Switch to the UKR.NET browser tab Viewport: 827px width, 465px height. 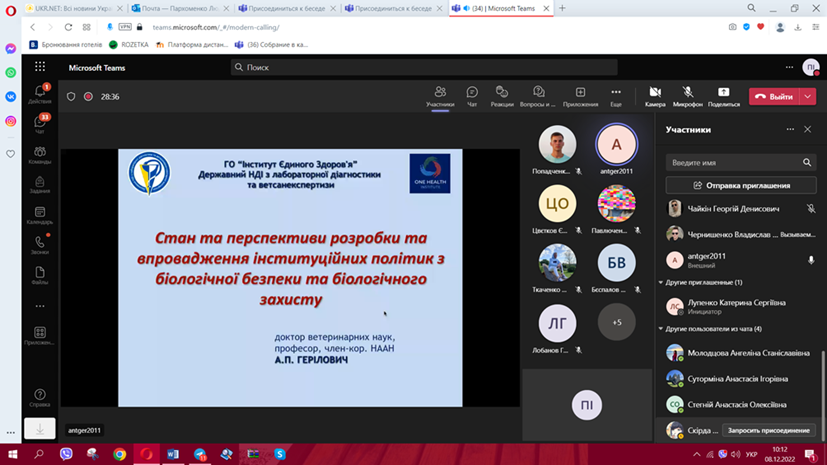click(73, 8)
